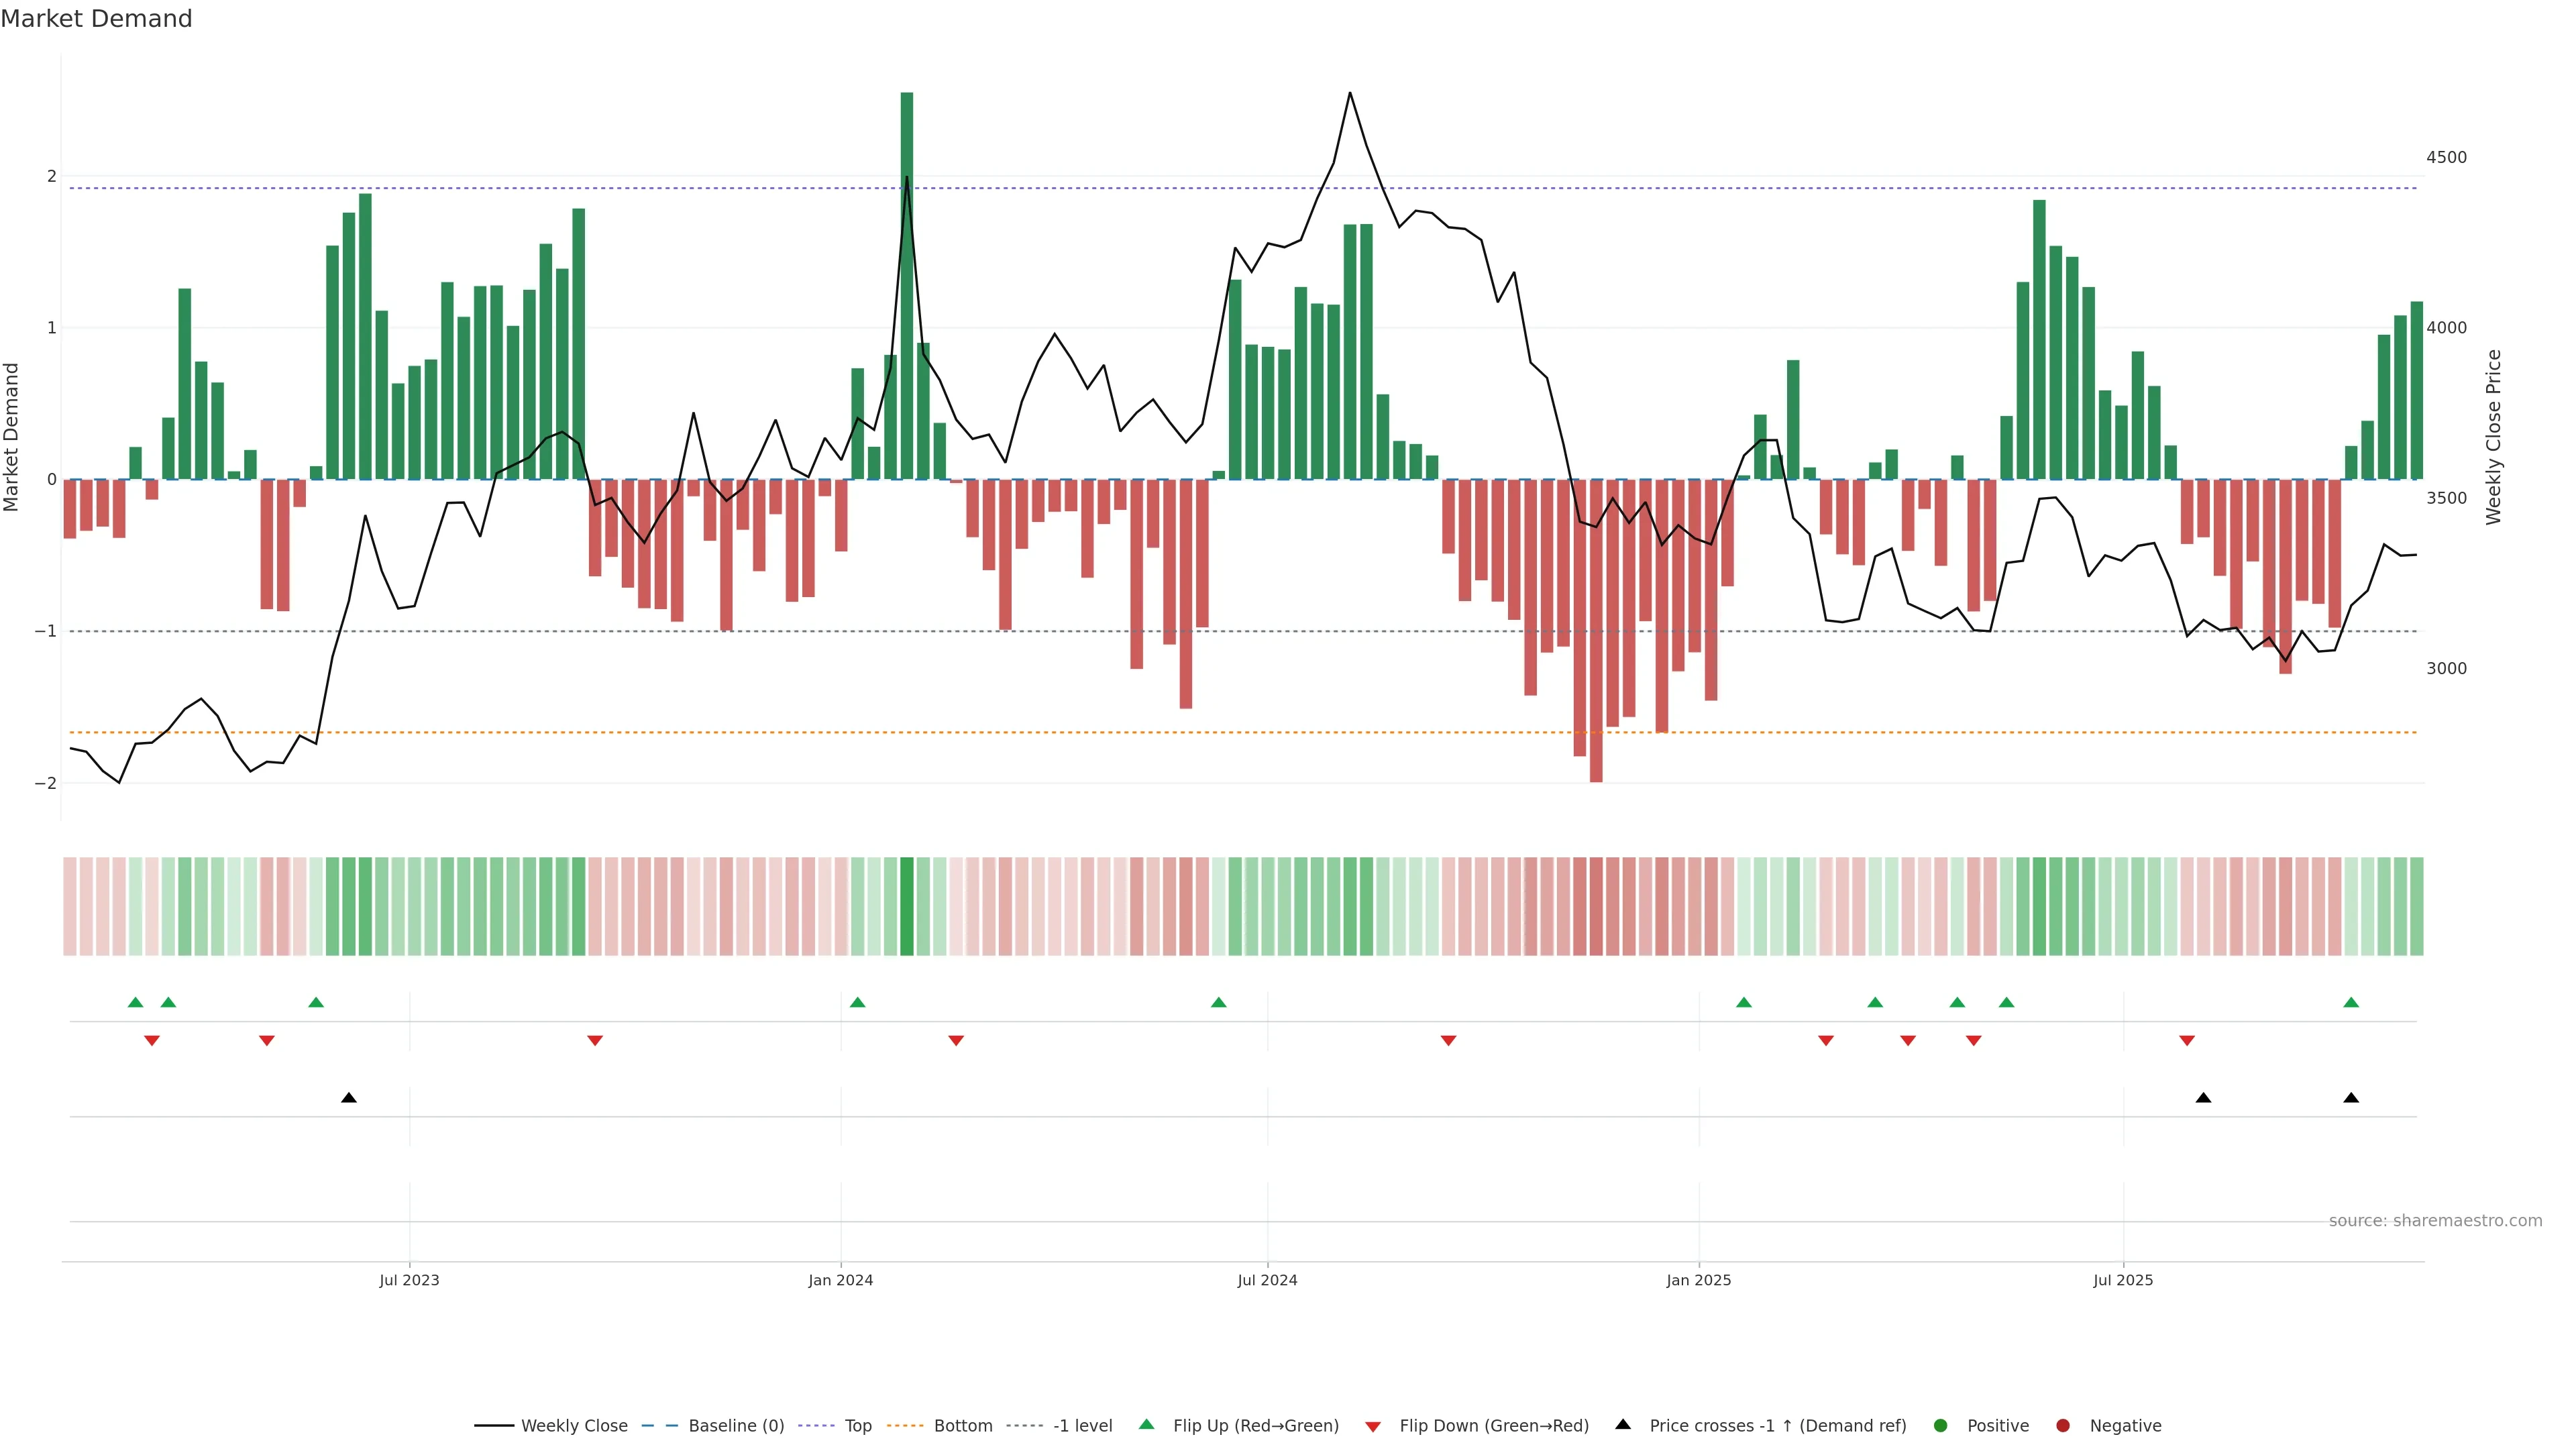This screenshot has height=1449, width=2576.
Task: Click the green Positive dot in the legend
Action: (1941, 1426)
